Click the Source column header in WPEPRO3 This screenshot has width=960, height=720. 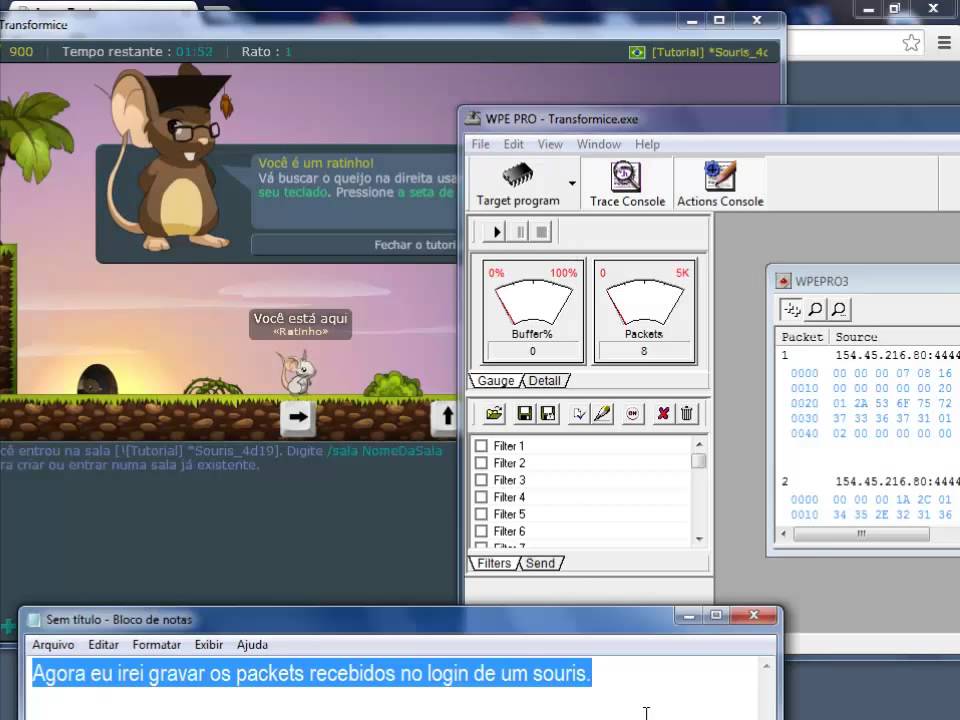pos(894,337)
